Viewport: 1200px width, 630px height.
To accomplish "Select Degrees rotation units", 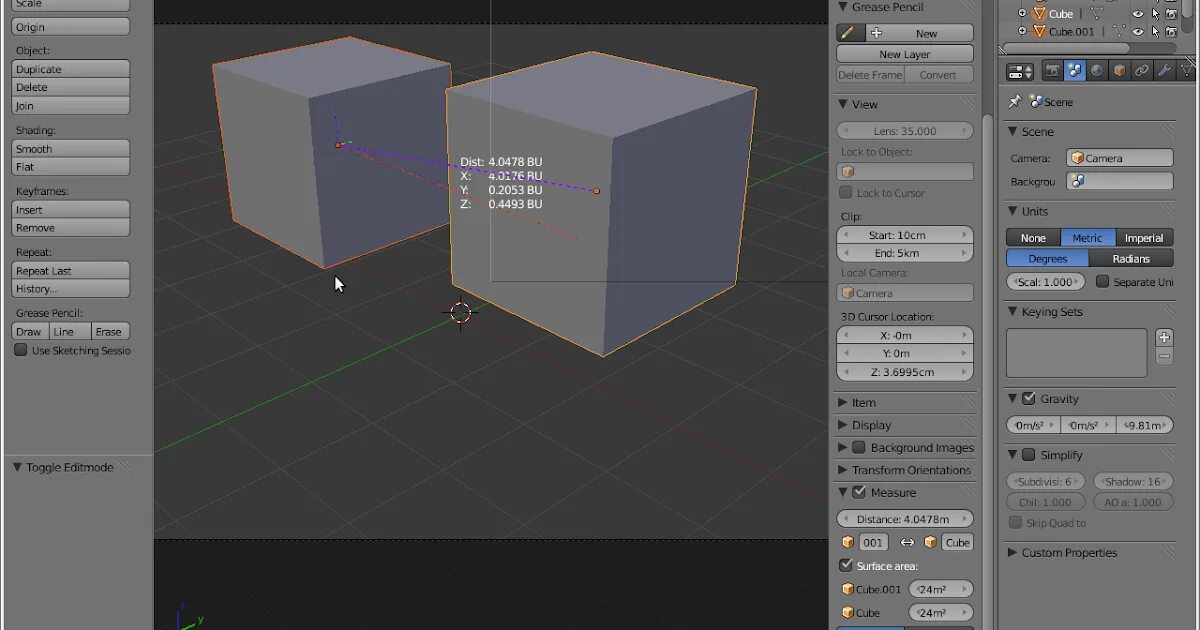I will pyautogui.click(x=1047, y=258).
